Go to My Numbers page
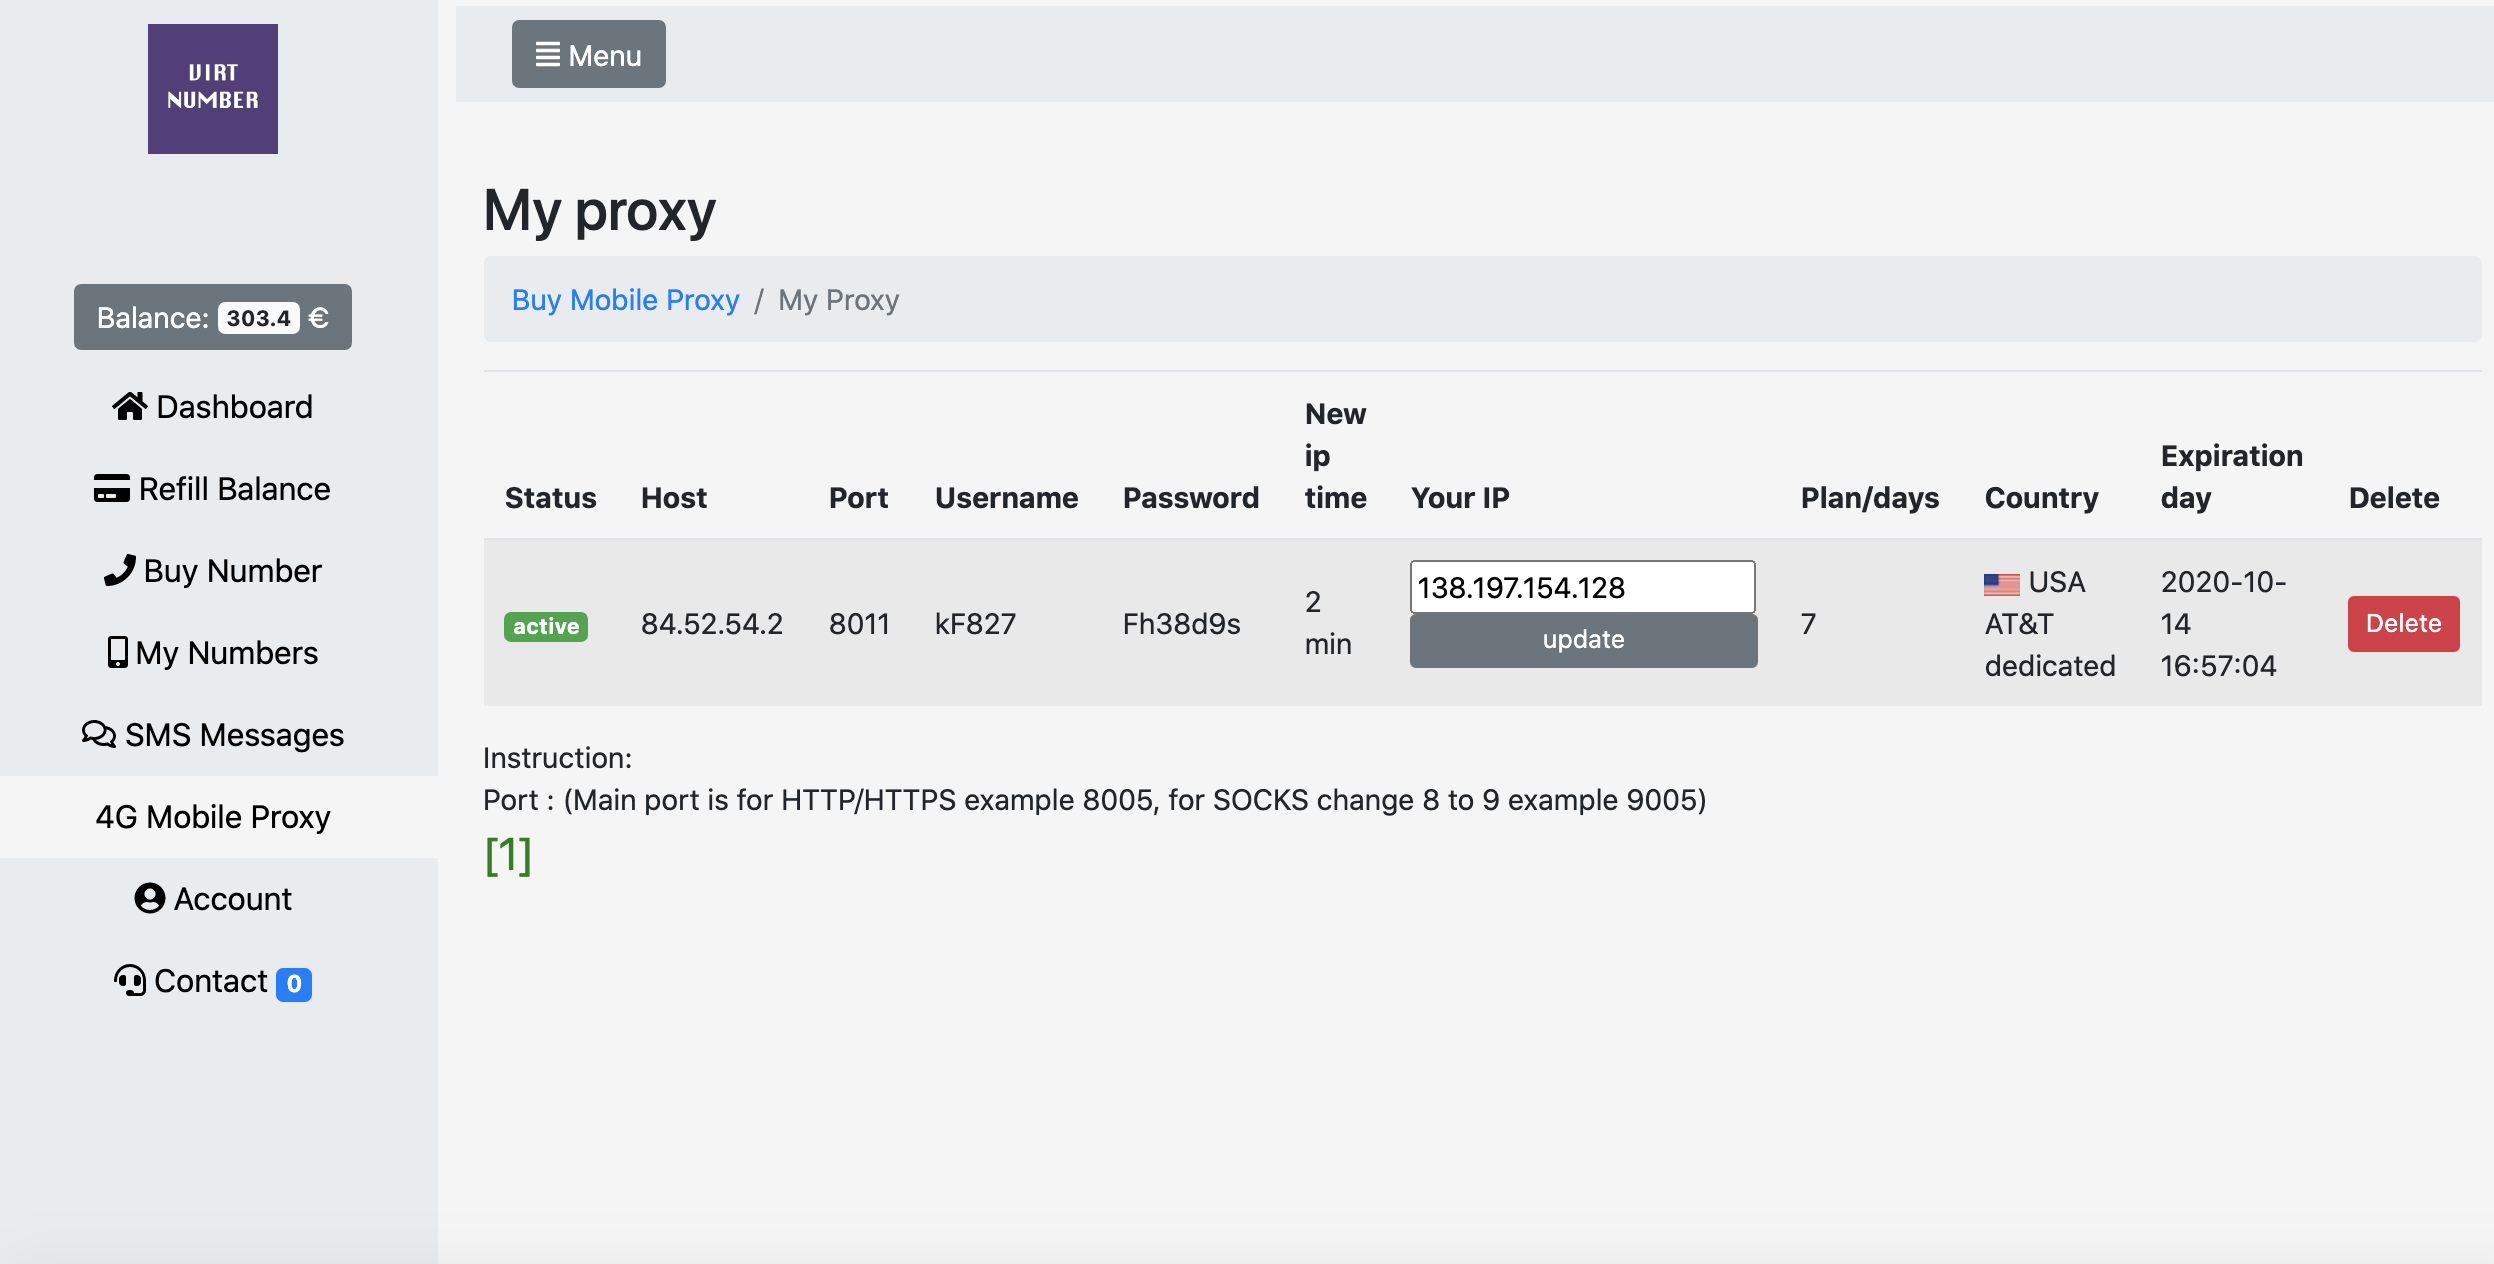The width and height of the screenshot is (2494, 1264). tap(226, 653)
